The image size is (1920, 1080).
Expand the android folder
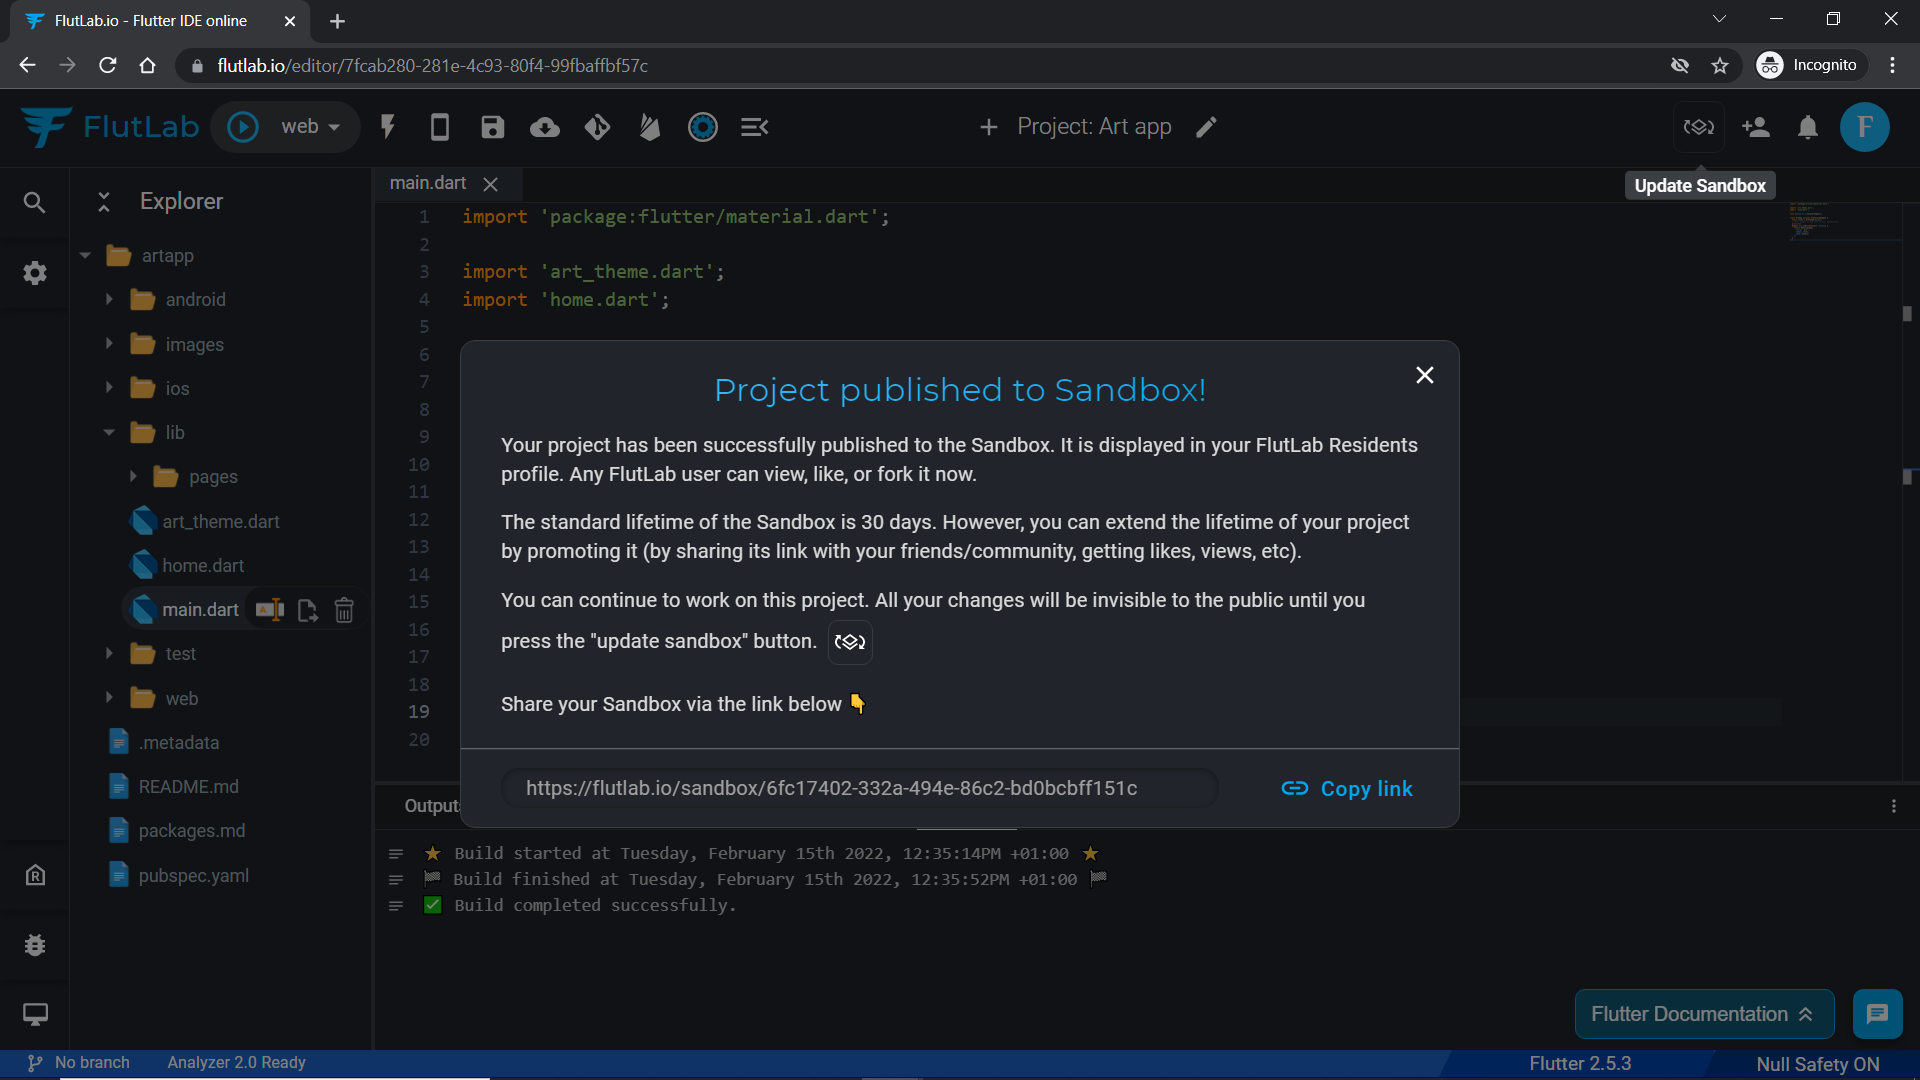pyautogui.click(x=109, y=299)
